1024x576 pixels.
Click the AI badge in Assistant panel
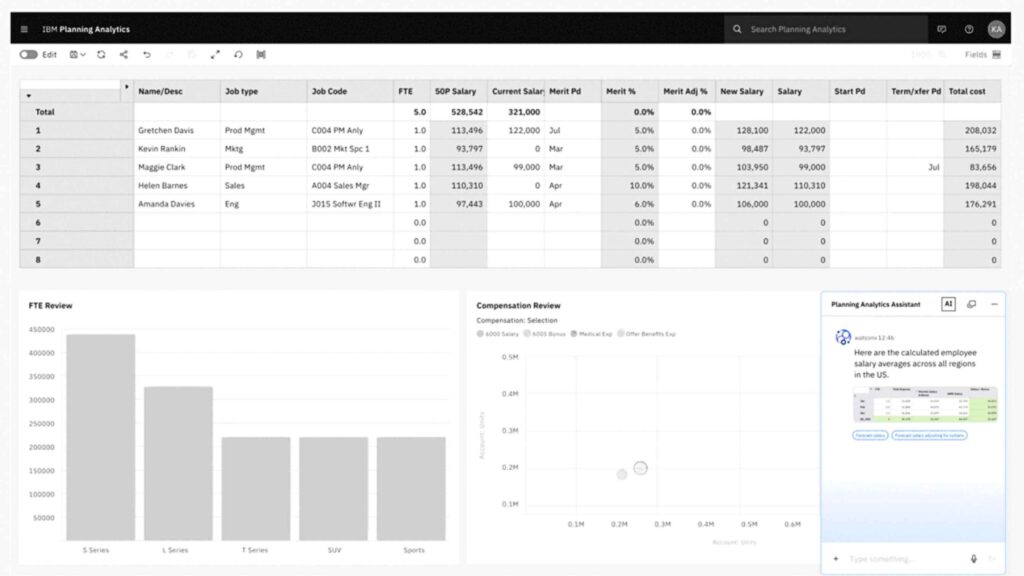pyautogui.click(x=948, y=304)
